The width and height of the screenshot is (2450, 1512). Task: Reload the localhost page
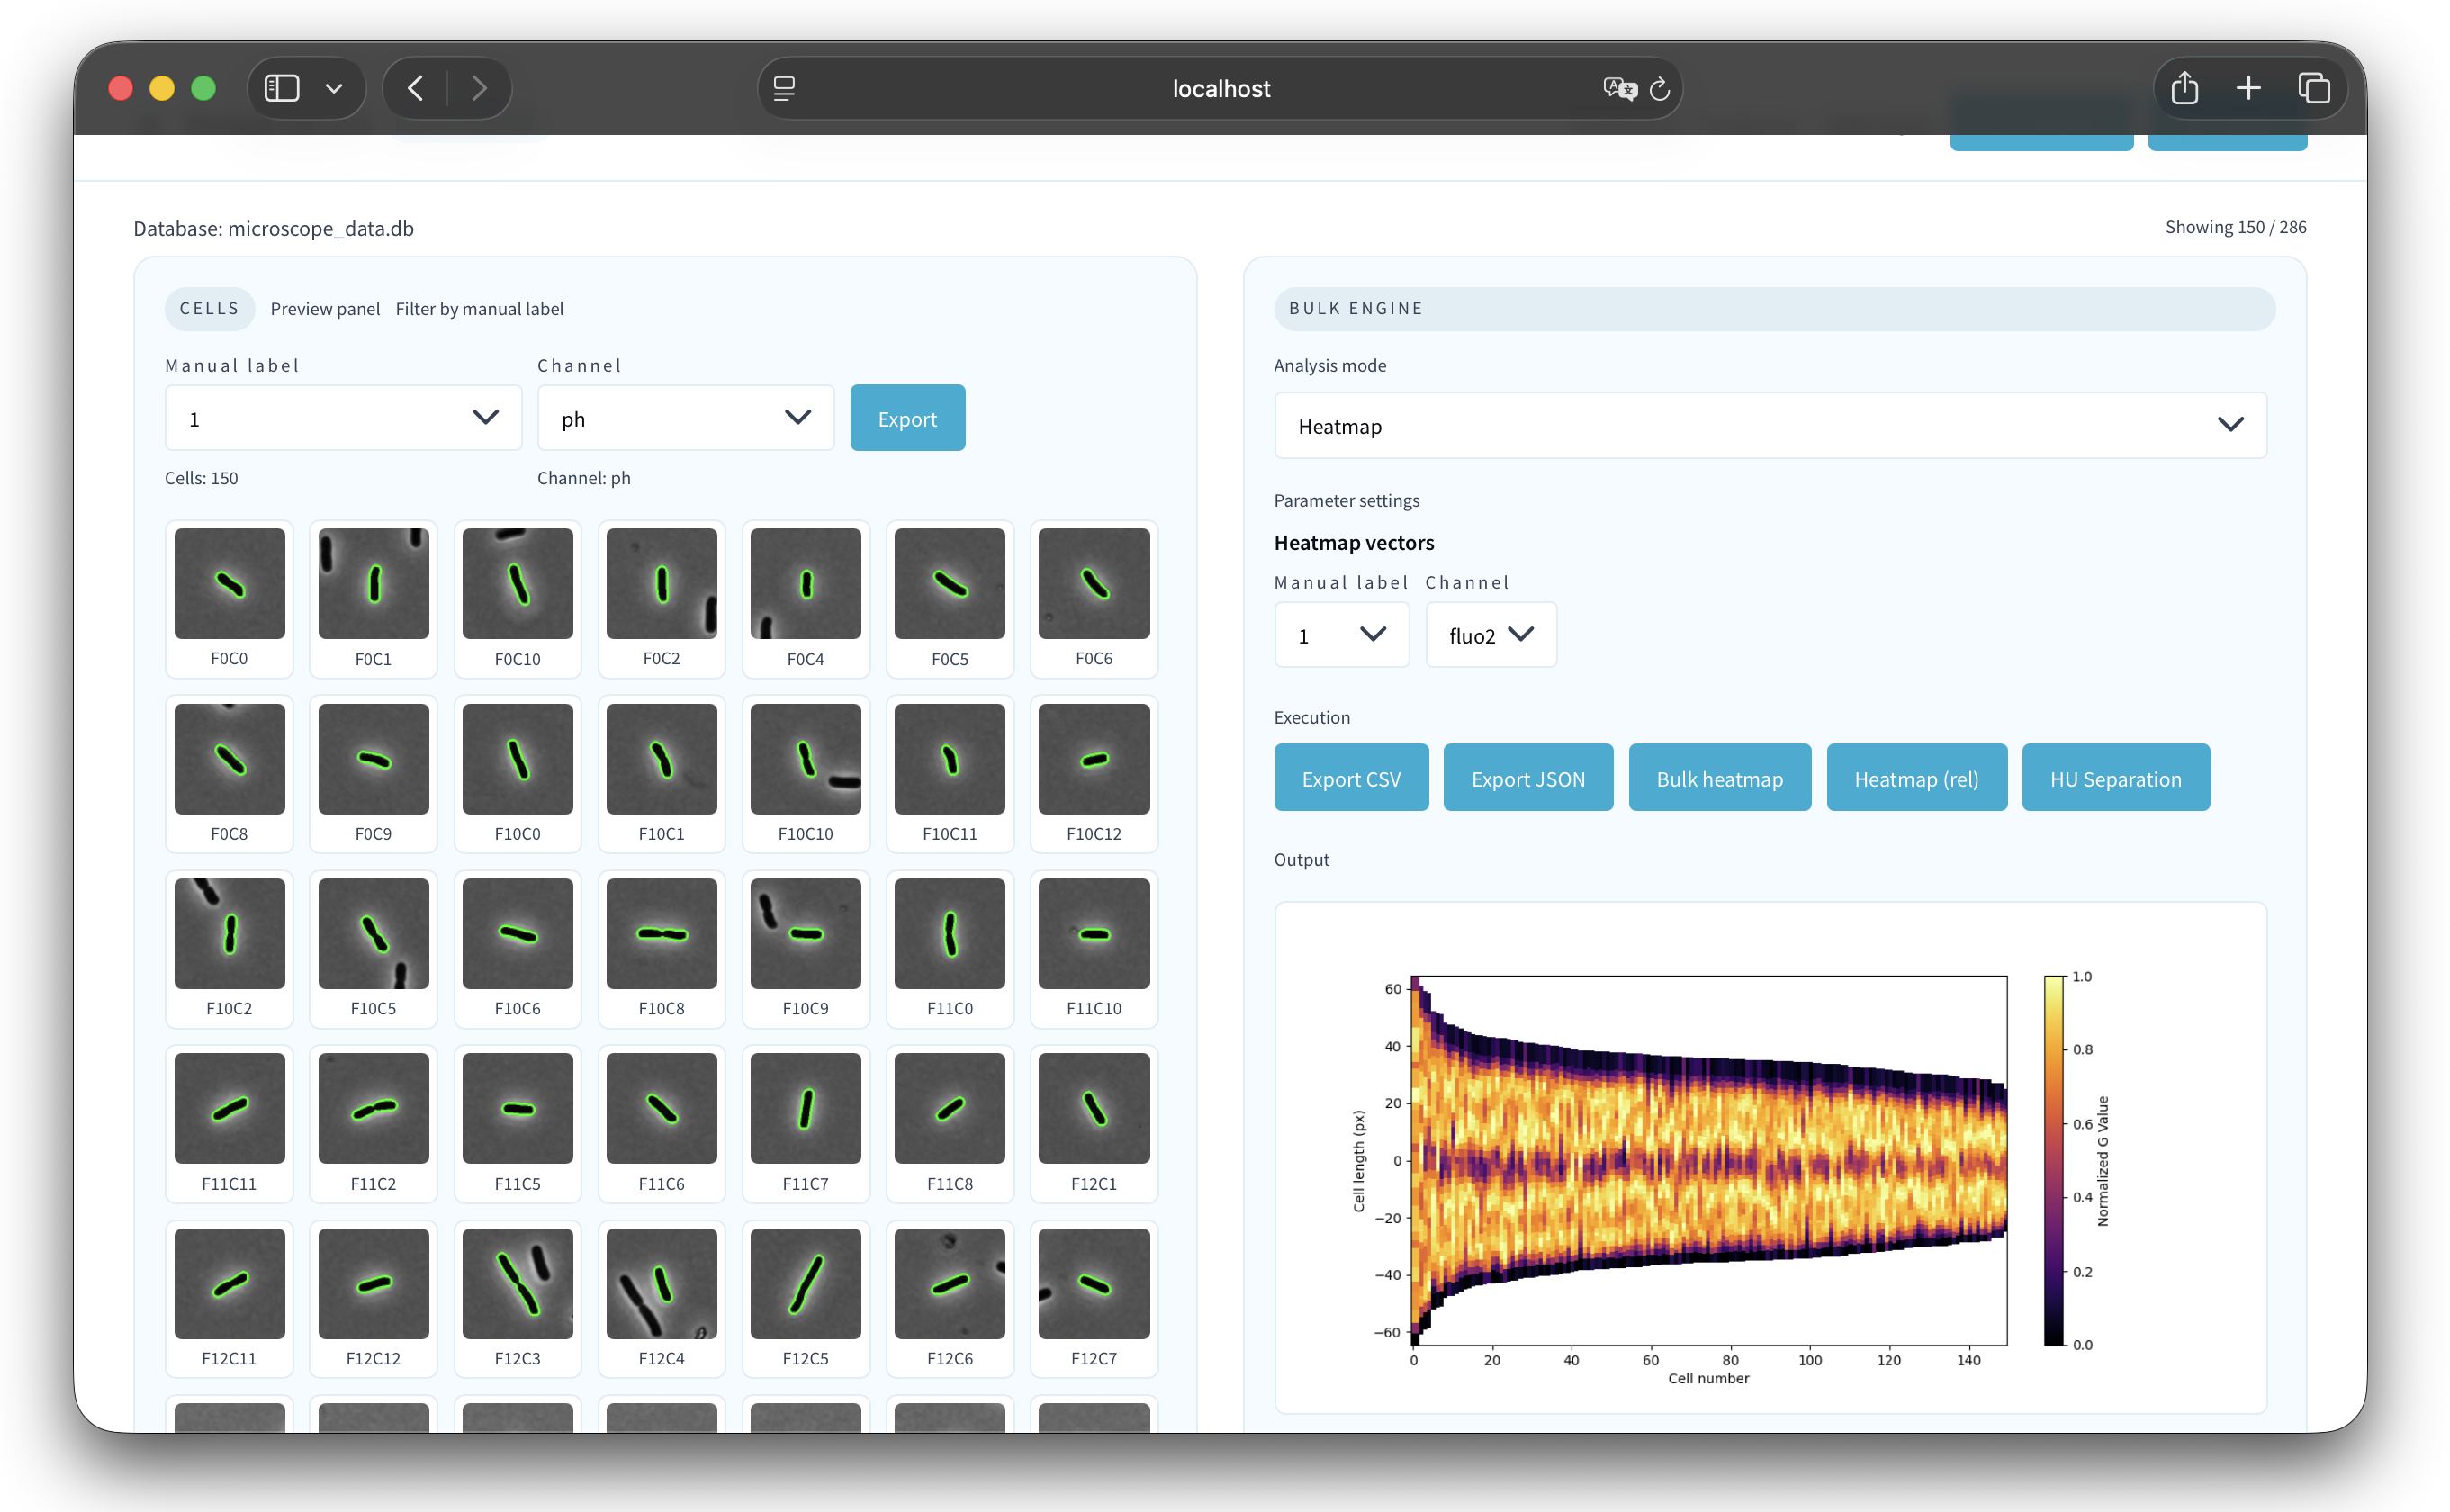pos(1660,89)
